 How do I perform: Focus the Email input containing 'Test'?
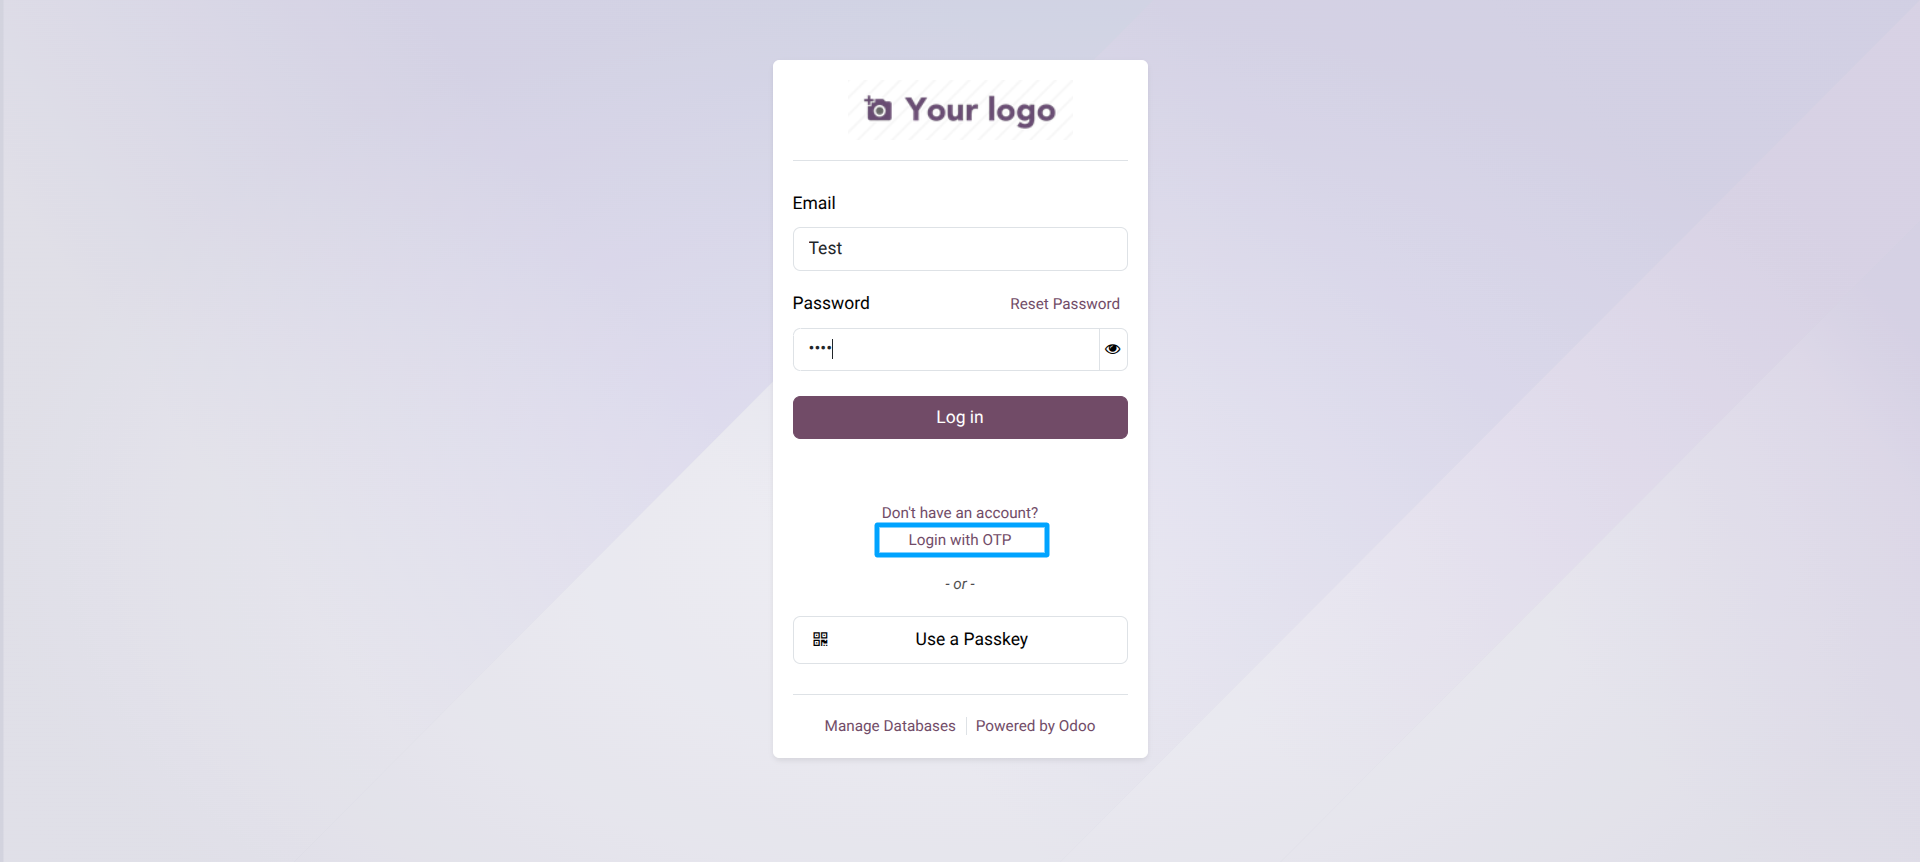[x=960, y=249]
